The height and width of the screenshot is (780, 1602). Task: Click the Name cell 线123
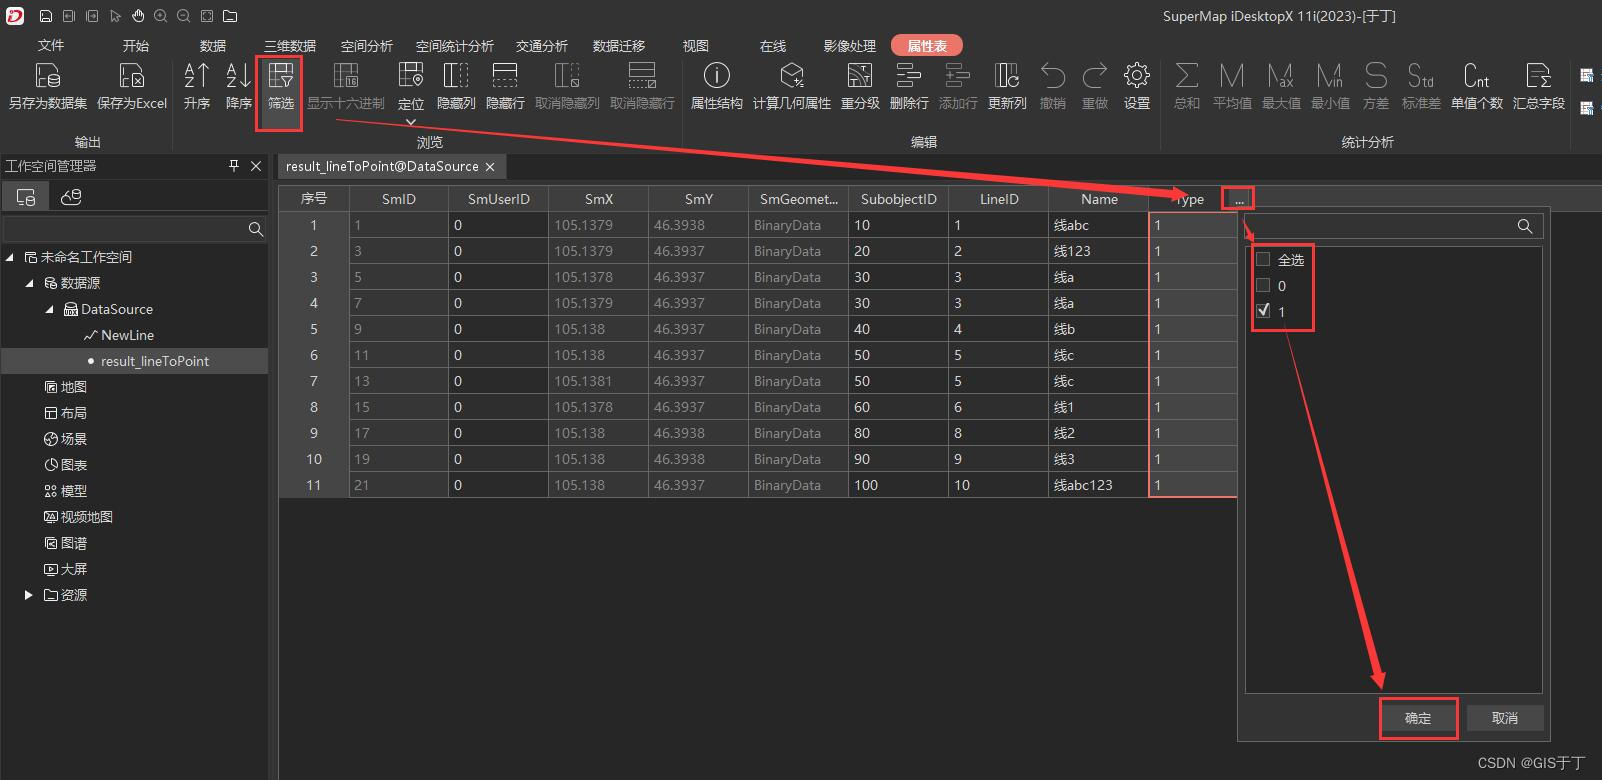click(1098, 251)
